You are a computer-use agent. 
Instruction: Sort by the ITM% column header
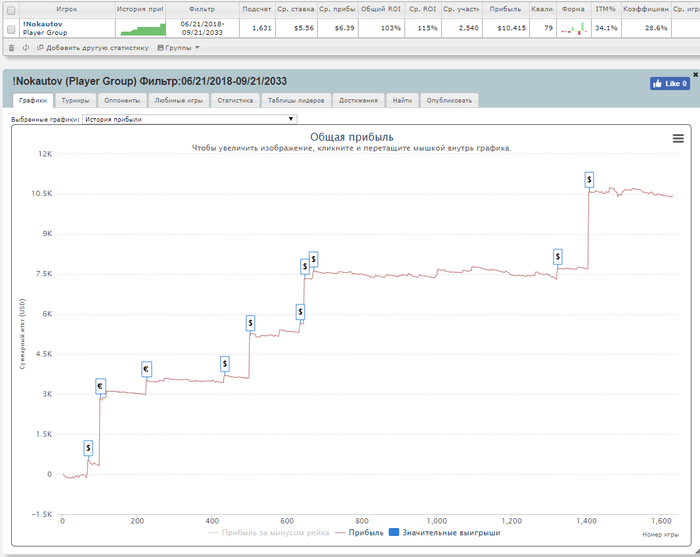point(606,9)
